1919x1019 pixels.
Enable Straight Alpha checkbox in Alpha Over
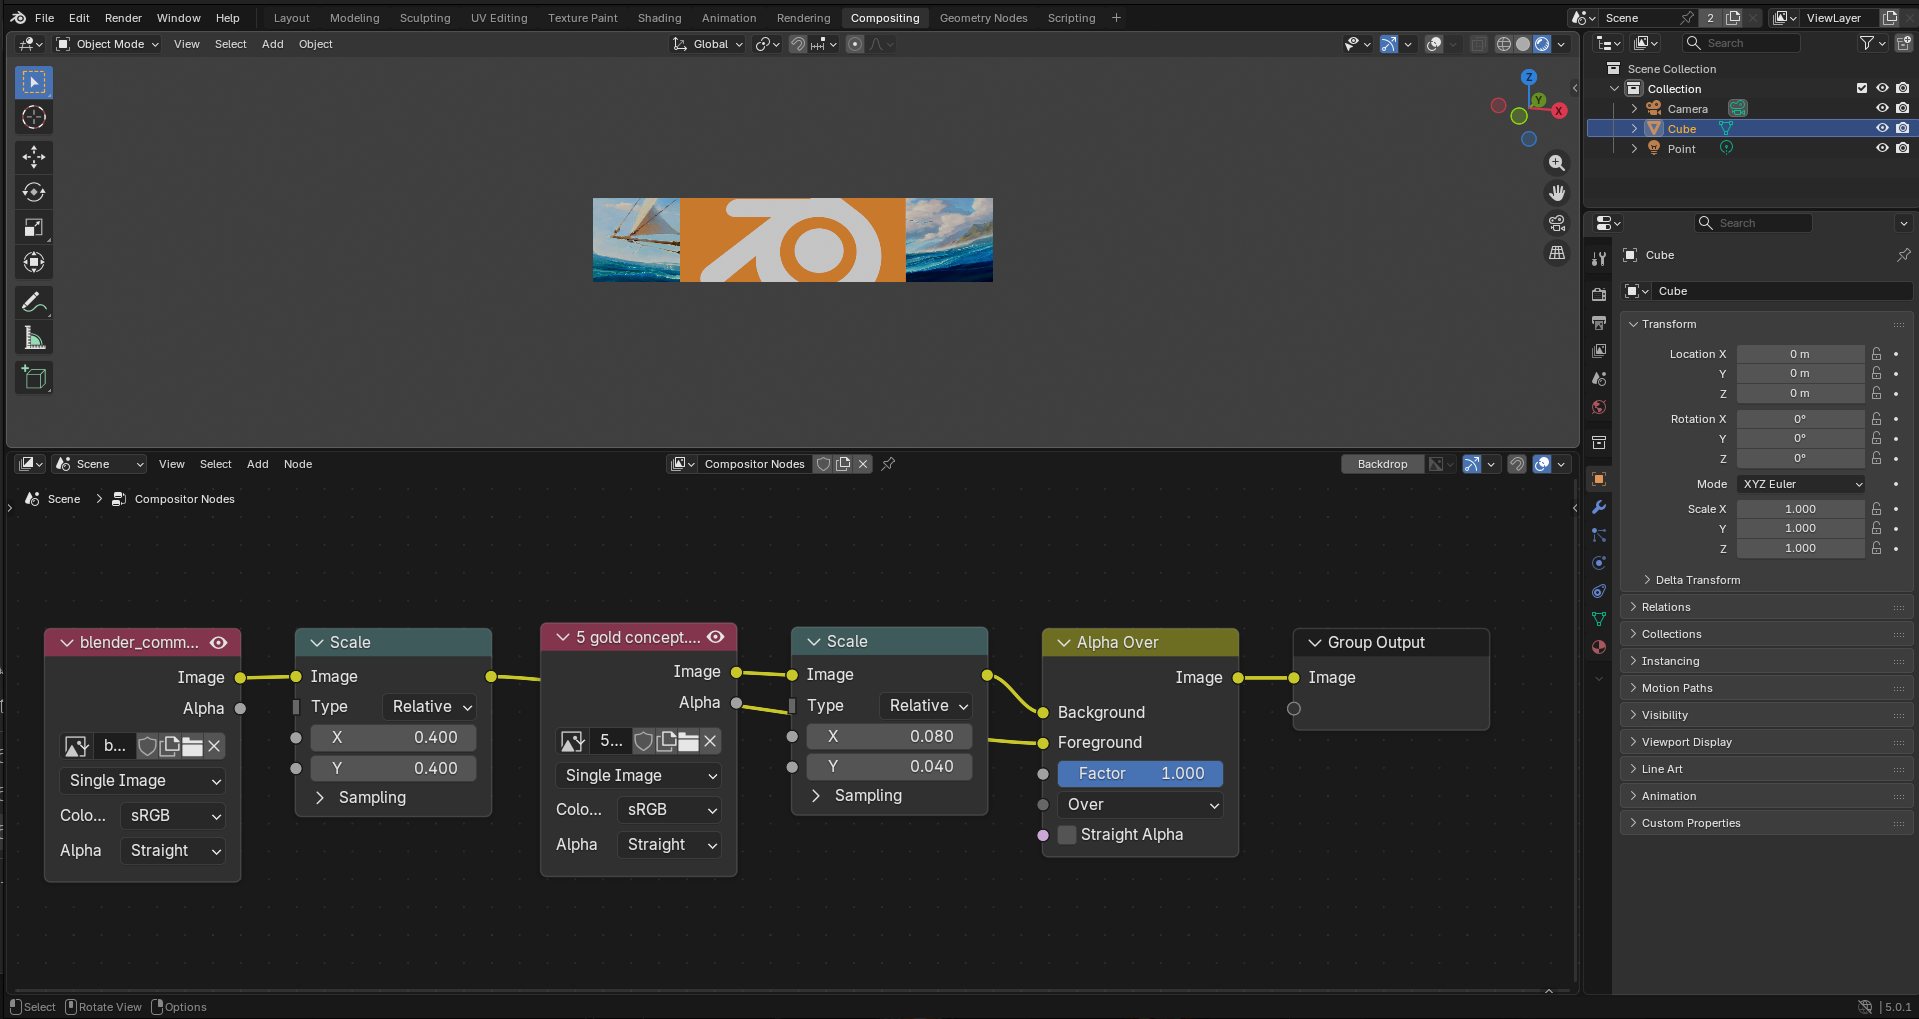1067,835
